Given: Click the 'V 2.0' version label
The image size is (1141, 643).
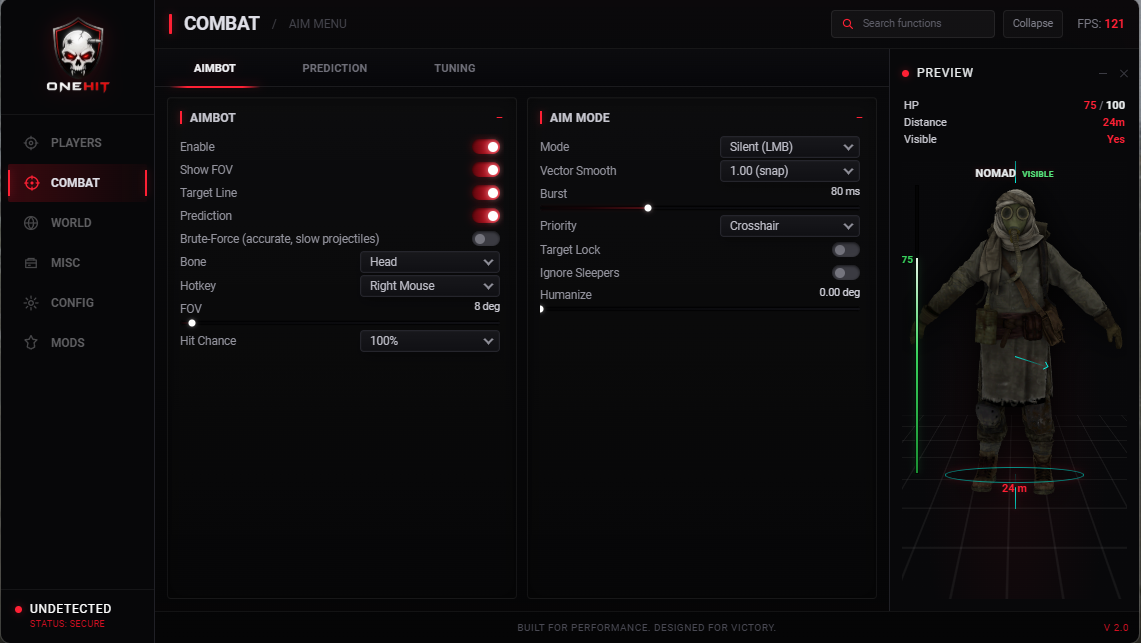Looking at the screenshot, I should 1116,628.
